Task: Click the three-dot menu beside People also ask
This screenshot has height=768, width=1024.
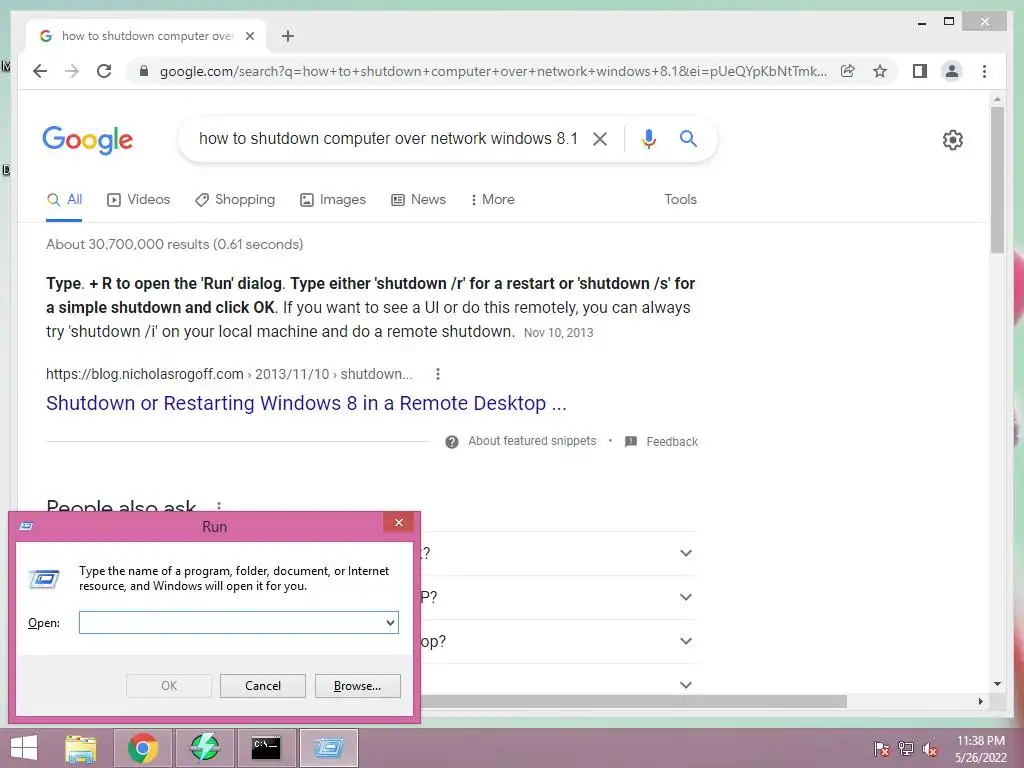Action: [x=219, y=507]
